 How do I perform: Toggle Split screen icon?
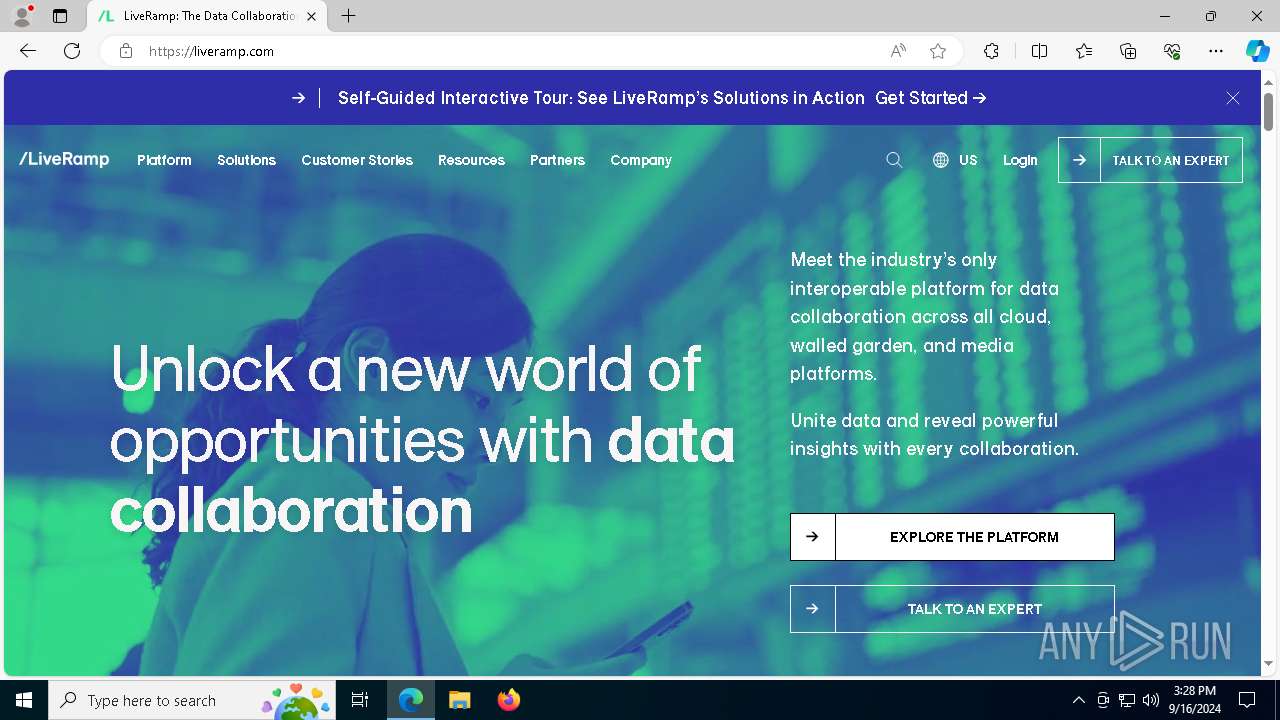tap(1039, 51)
